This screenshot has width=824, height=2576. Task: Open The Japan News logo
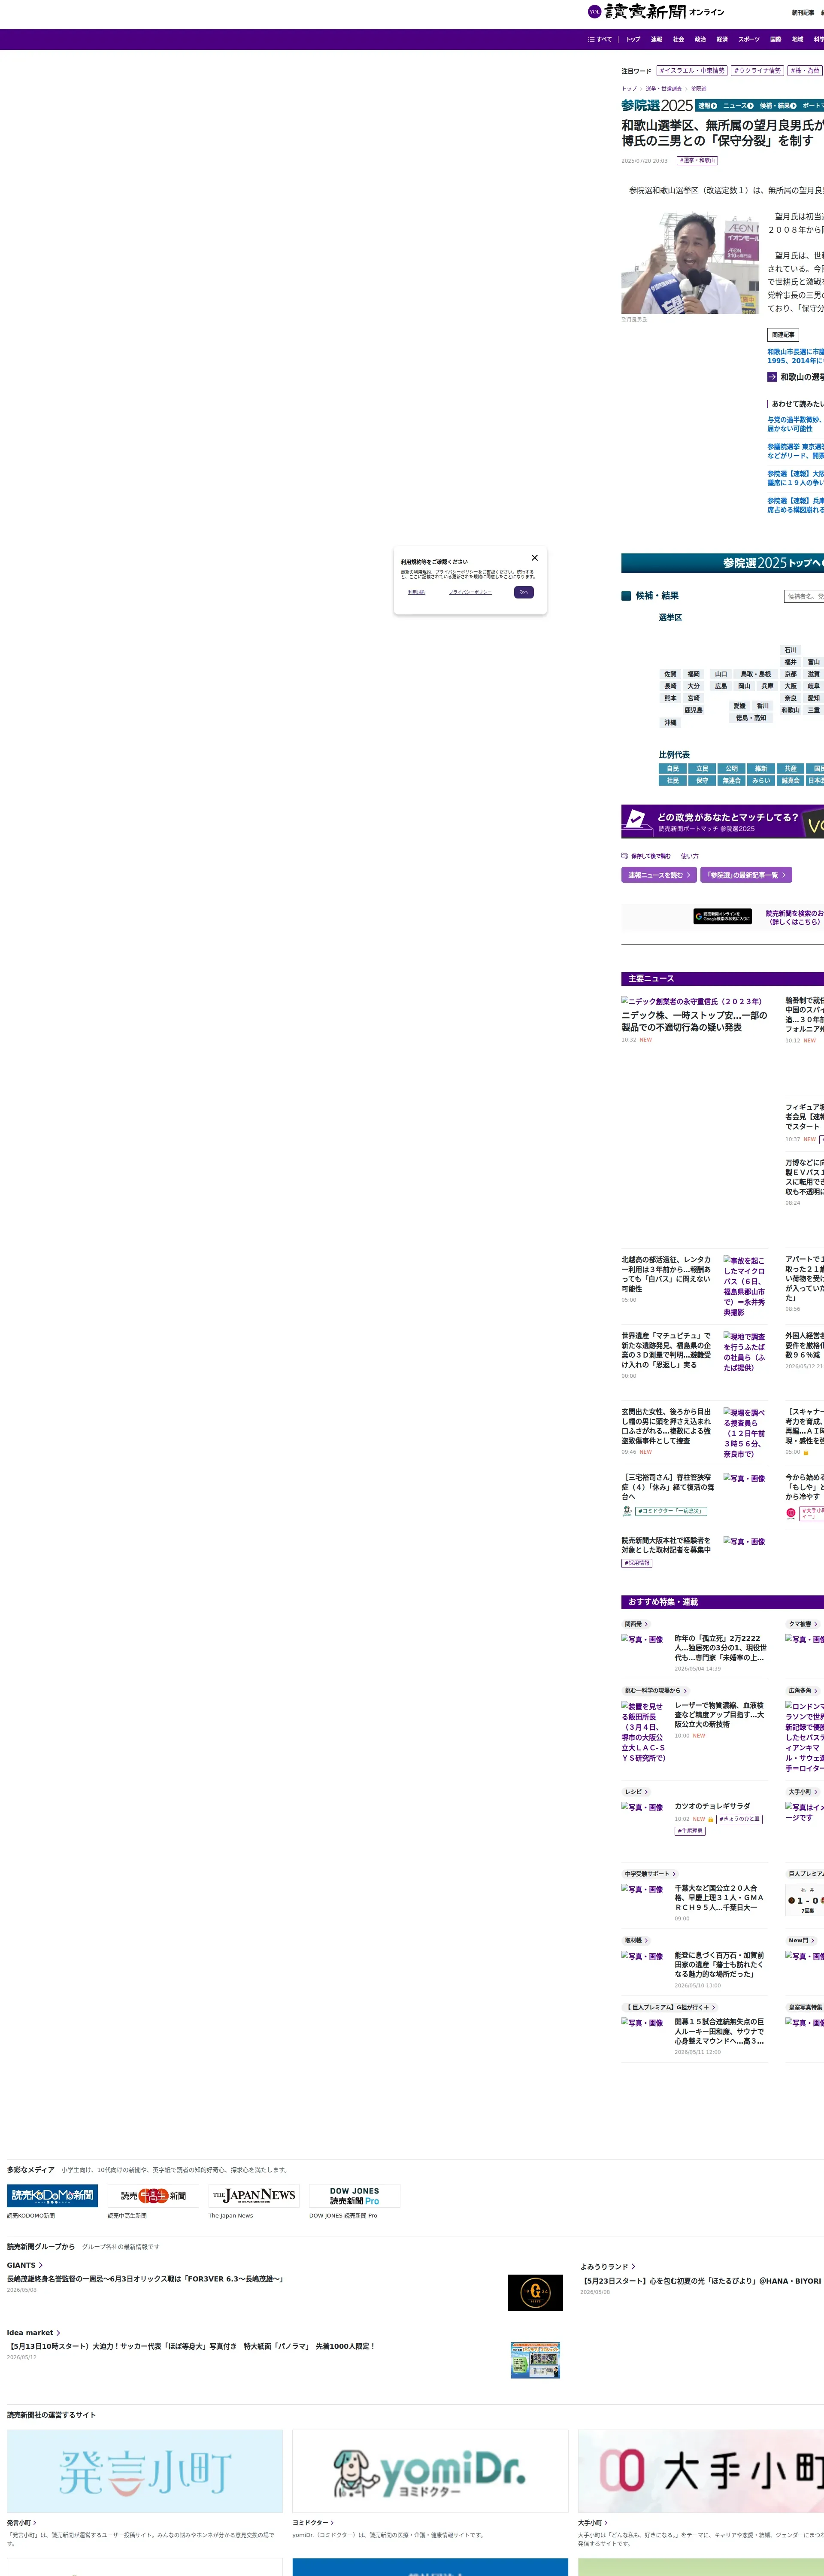(254, 2195)
